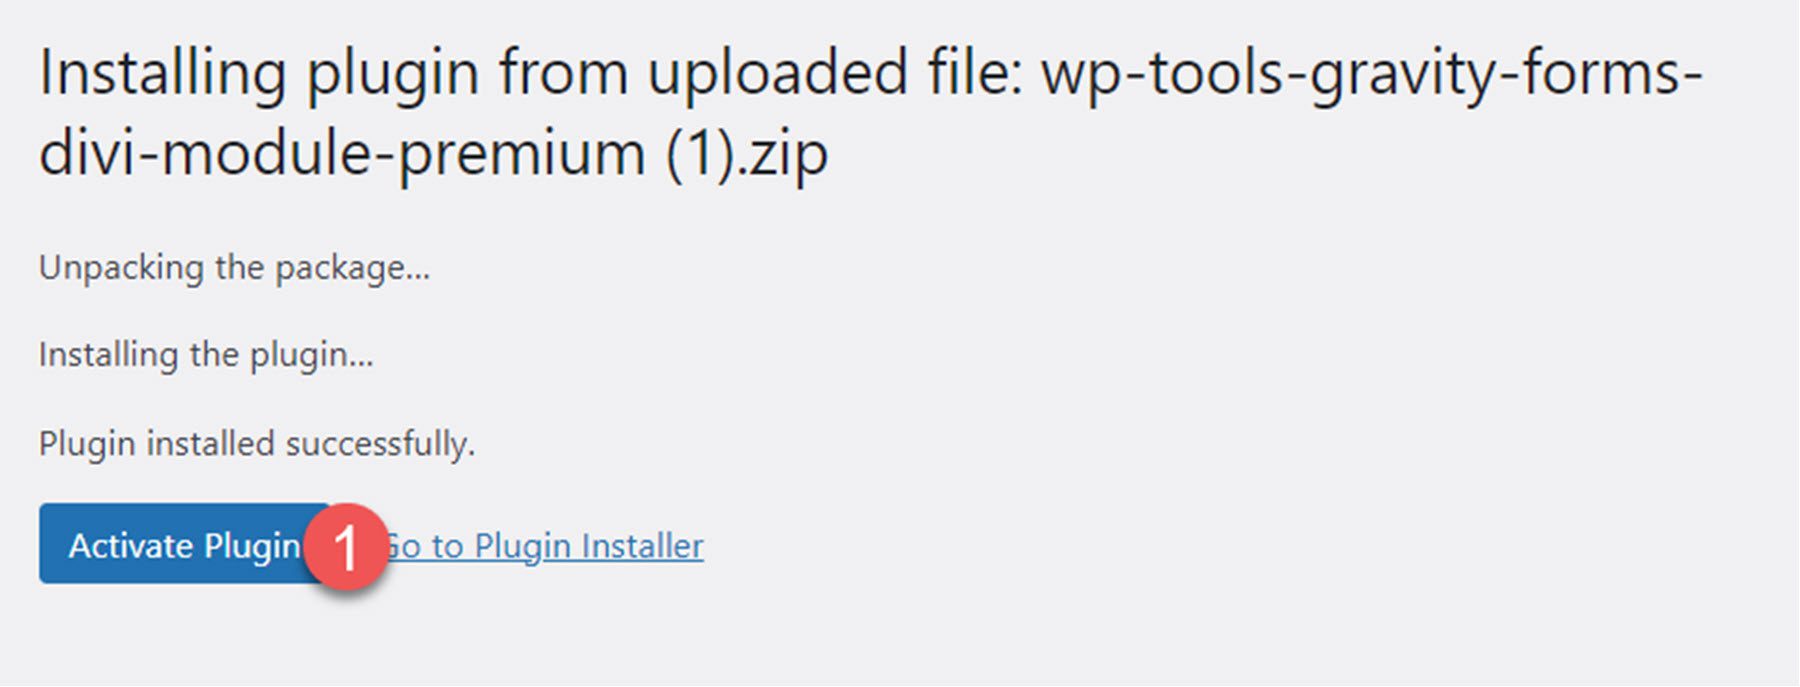Click the word 'package…' in the first status line
Image resolution: width=1800 pixels, height=687 pixels.
click(x=352, y=268)
